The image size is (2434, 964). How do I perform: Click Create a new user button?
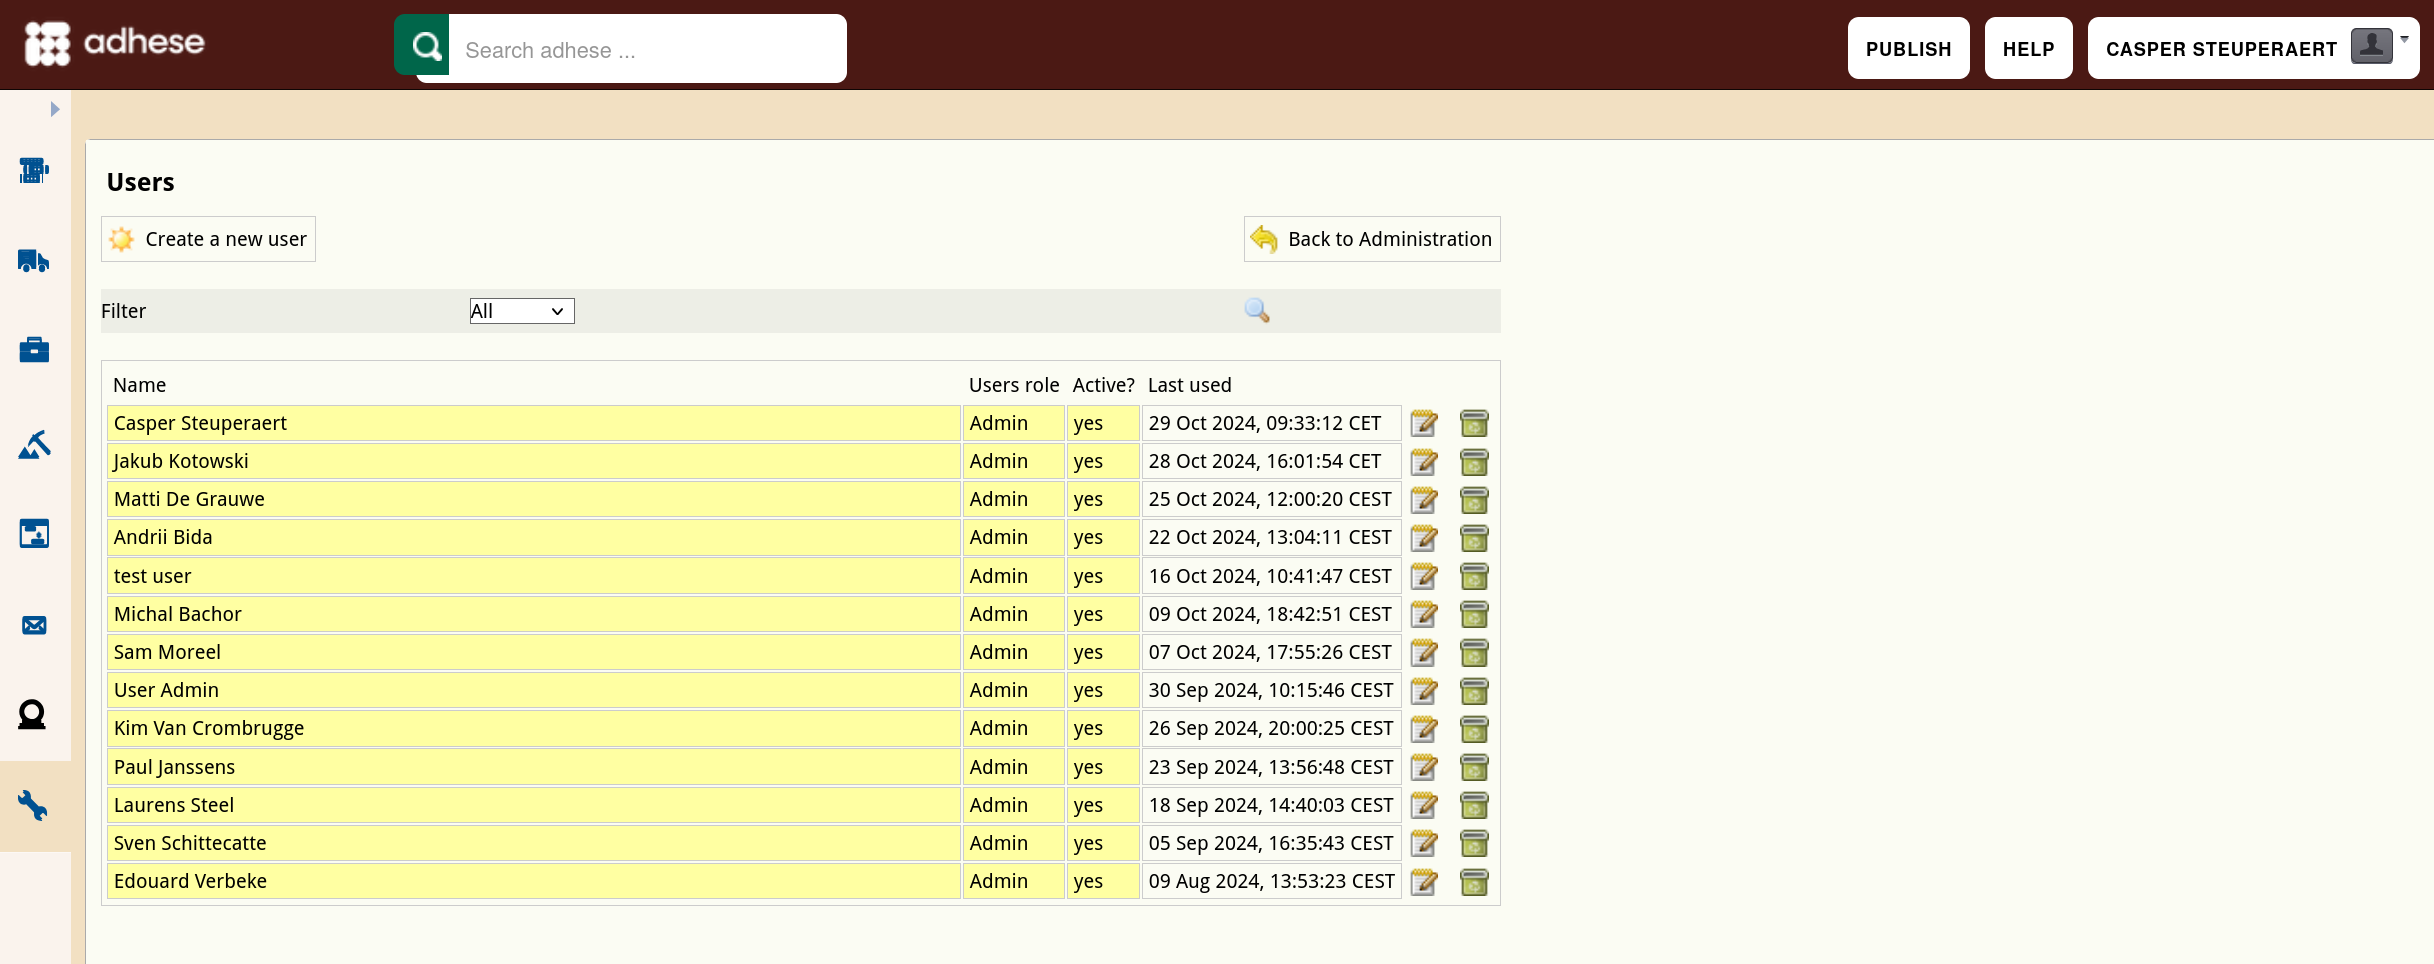208,239
